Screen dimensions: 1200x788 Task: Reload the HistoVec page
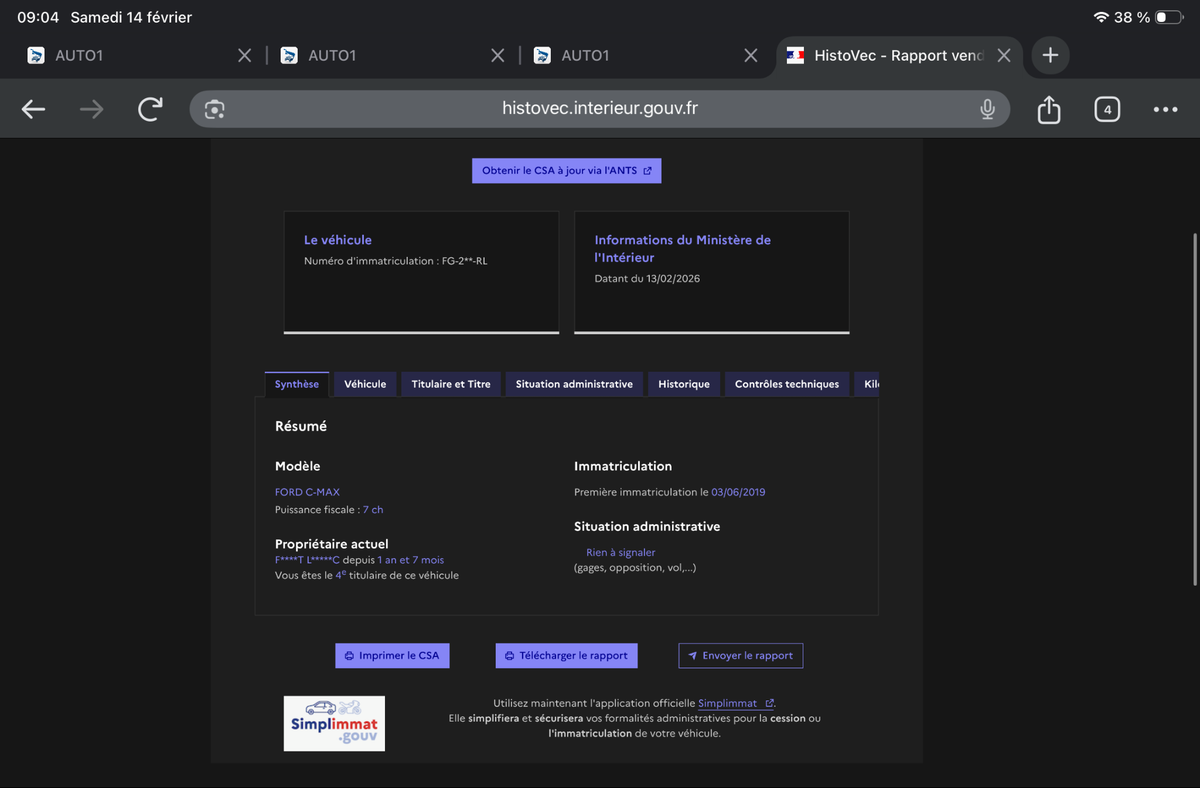pos(150,109)
